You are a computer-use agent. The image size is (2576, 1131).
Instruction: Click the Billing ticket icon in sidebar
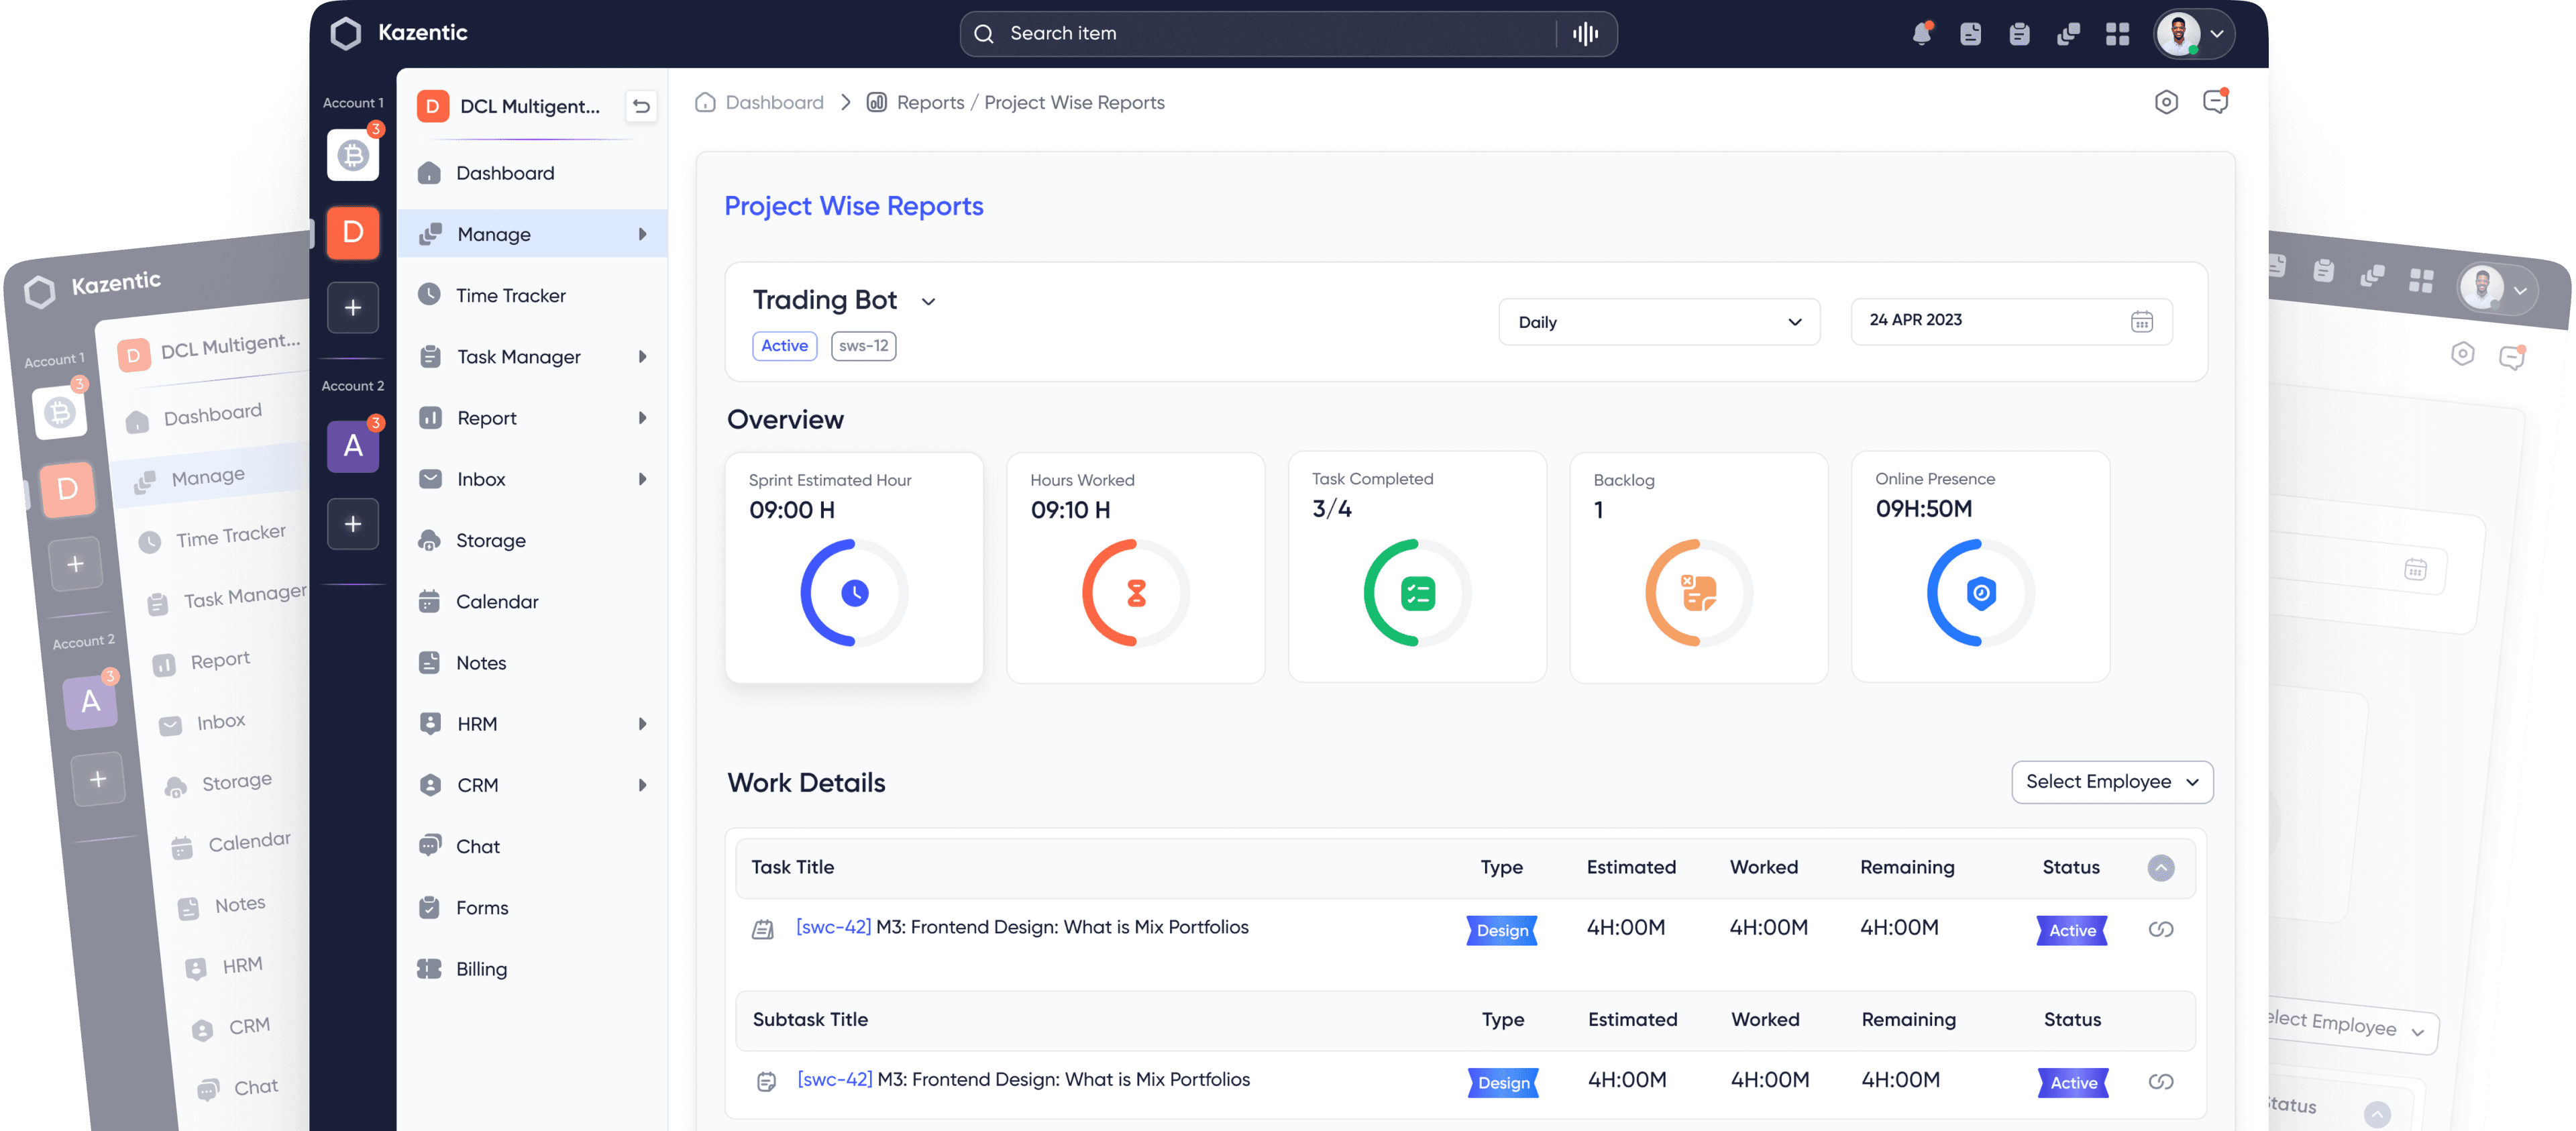tap(430, 968)
